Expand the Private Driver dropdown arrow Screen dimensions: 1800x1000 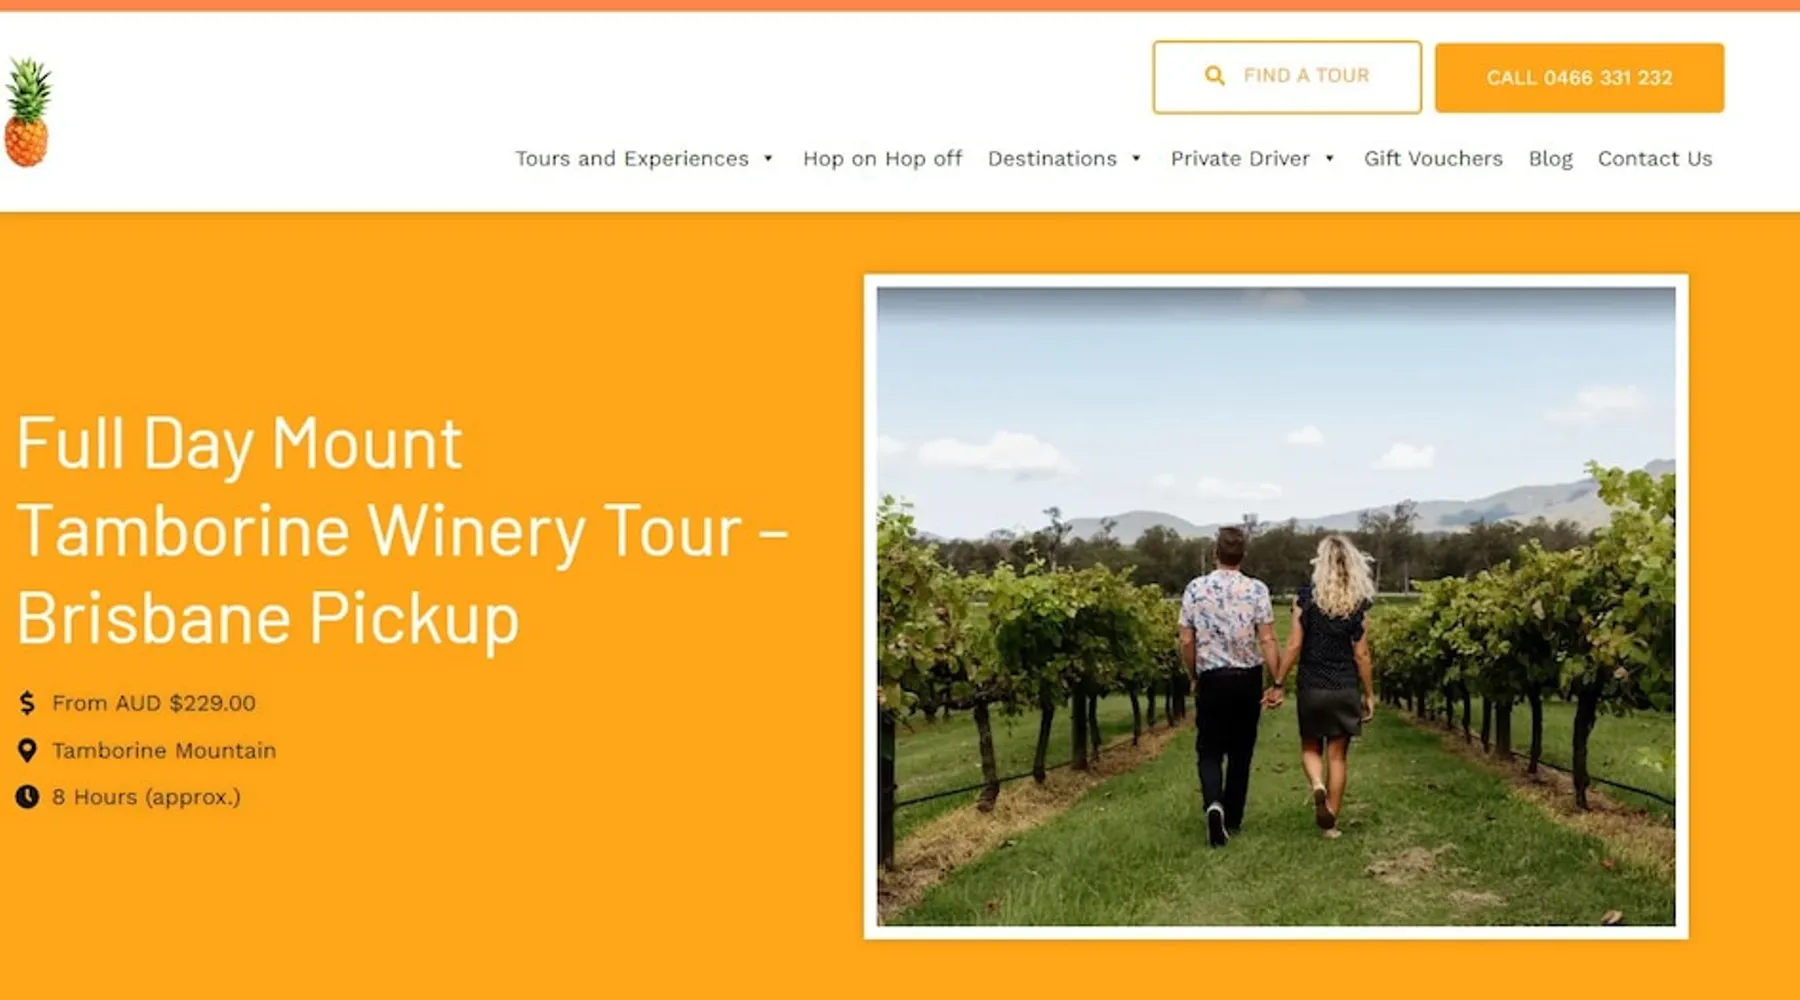(x=1329, y=159)
